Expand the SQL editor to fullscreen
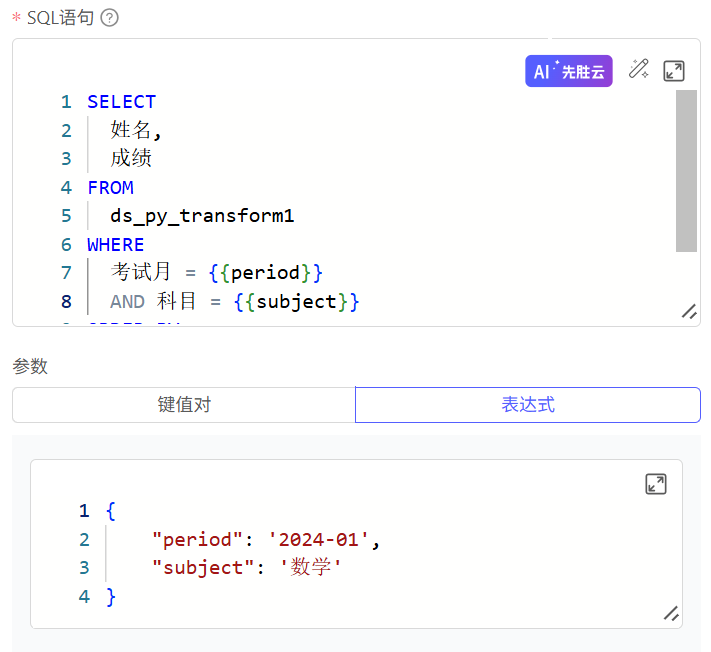The height and width of the screenshot is (652, 711). coord(674,71)
